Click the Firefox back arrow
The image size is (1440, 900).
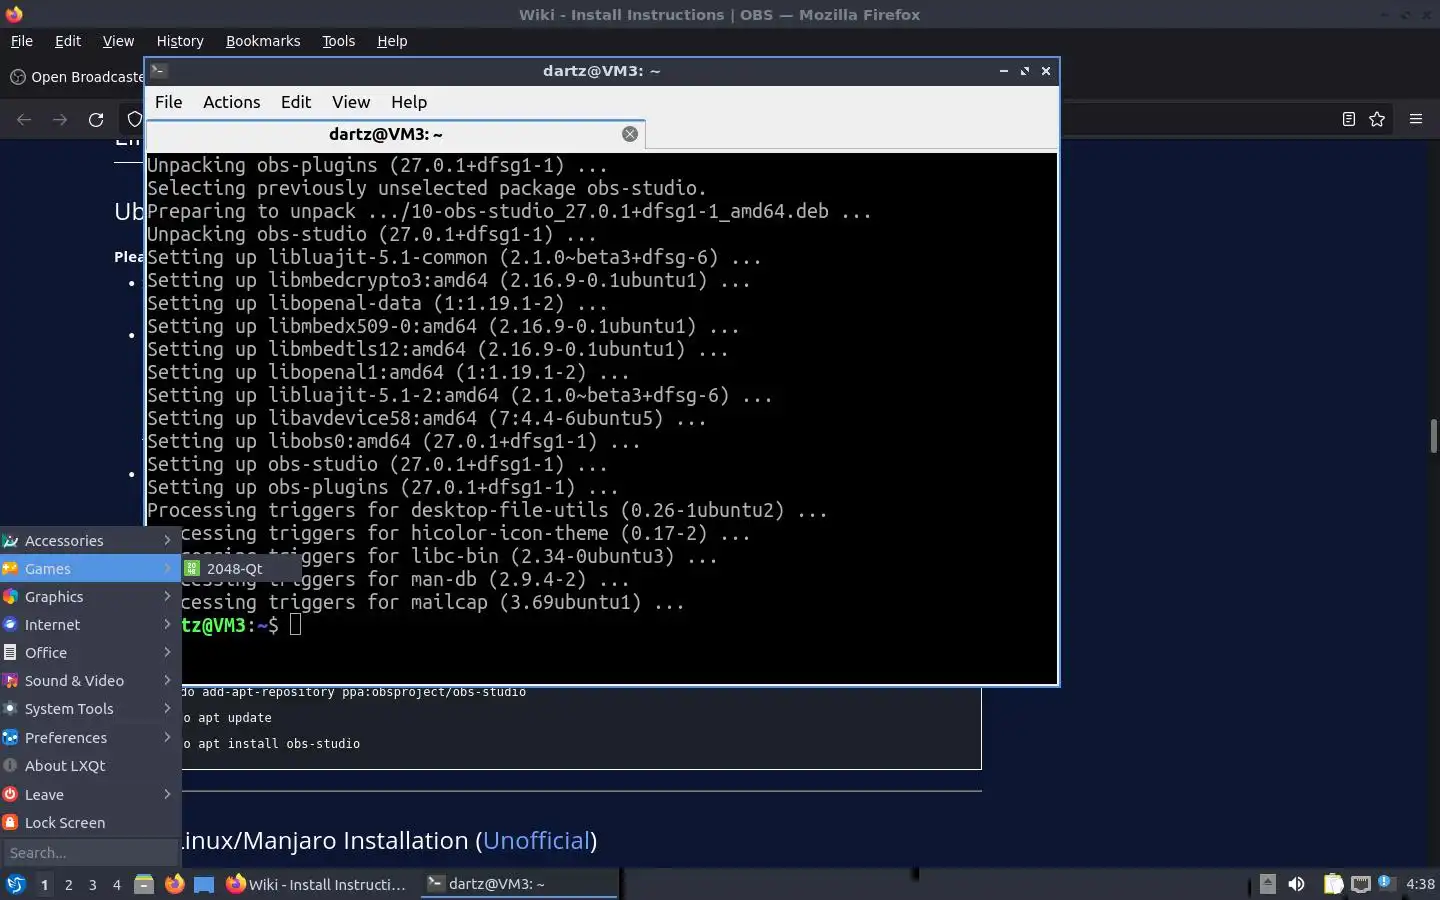pyautogui.click(x=24, y=119)
